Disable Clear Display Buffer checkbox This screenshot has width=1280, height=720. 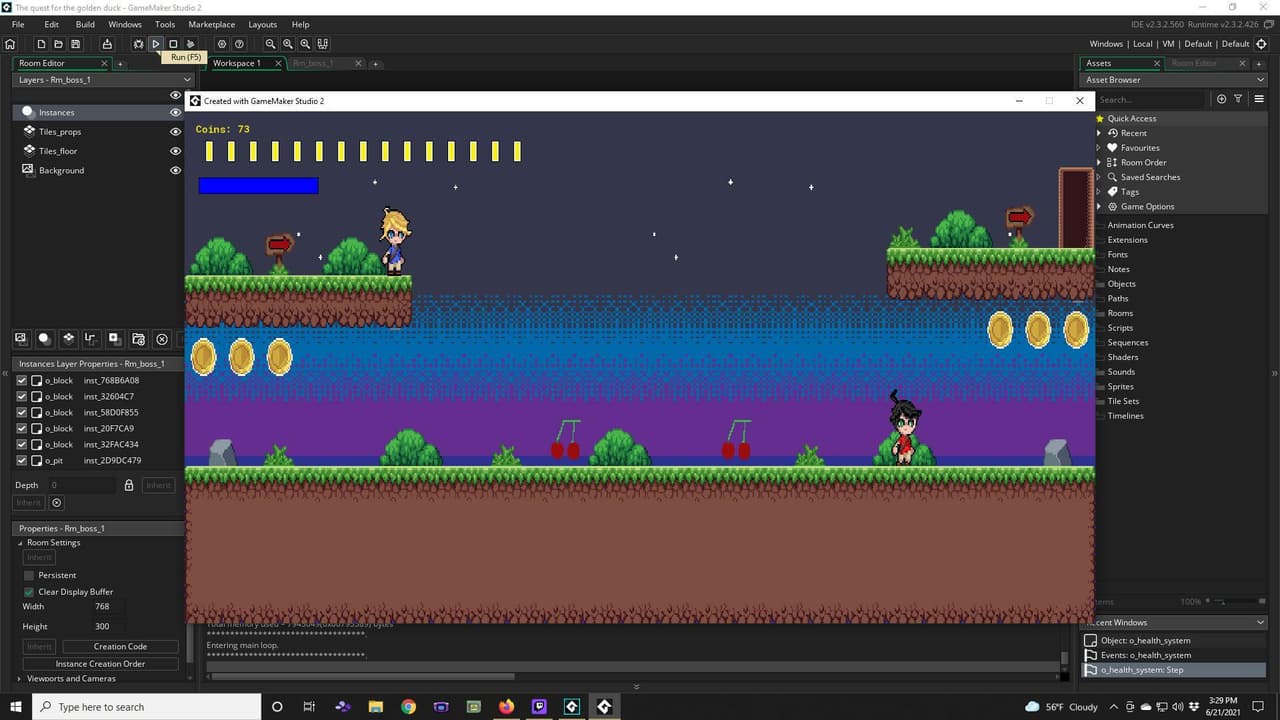point(29,592)
